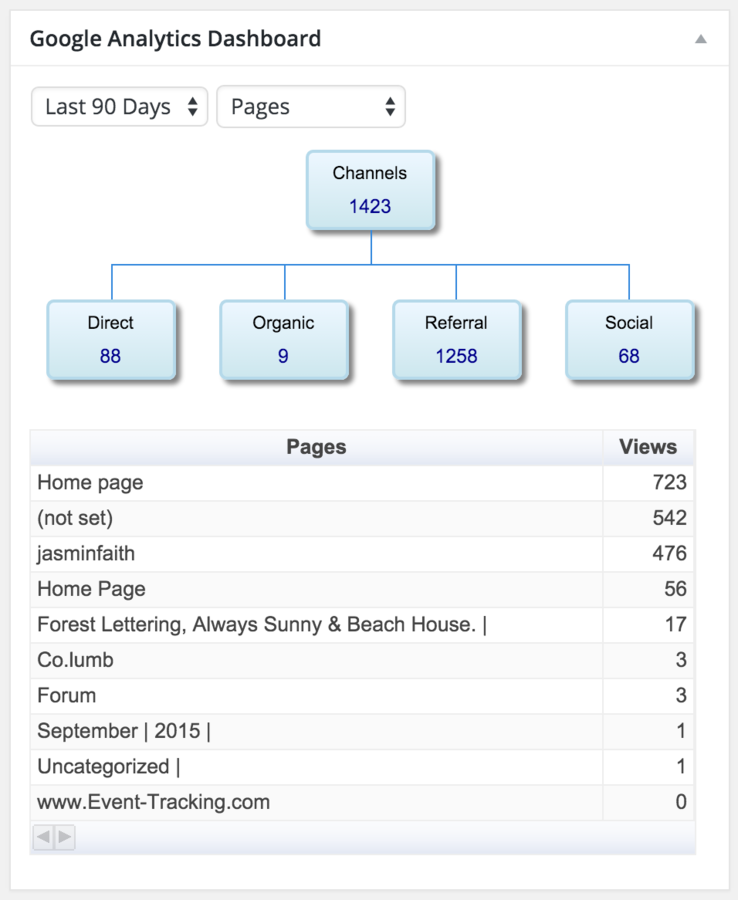Image resolution: width=738 pixels, height=900 pixels.
Task: Go to previous table page arrow
Action: pyautogui.click(x=44, y=837)
